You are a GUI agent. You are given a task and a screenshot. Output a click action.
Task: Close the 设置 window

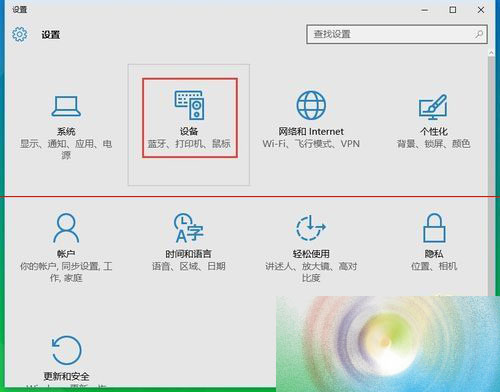coord(481,10)
